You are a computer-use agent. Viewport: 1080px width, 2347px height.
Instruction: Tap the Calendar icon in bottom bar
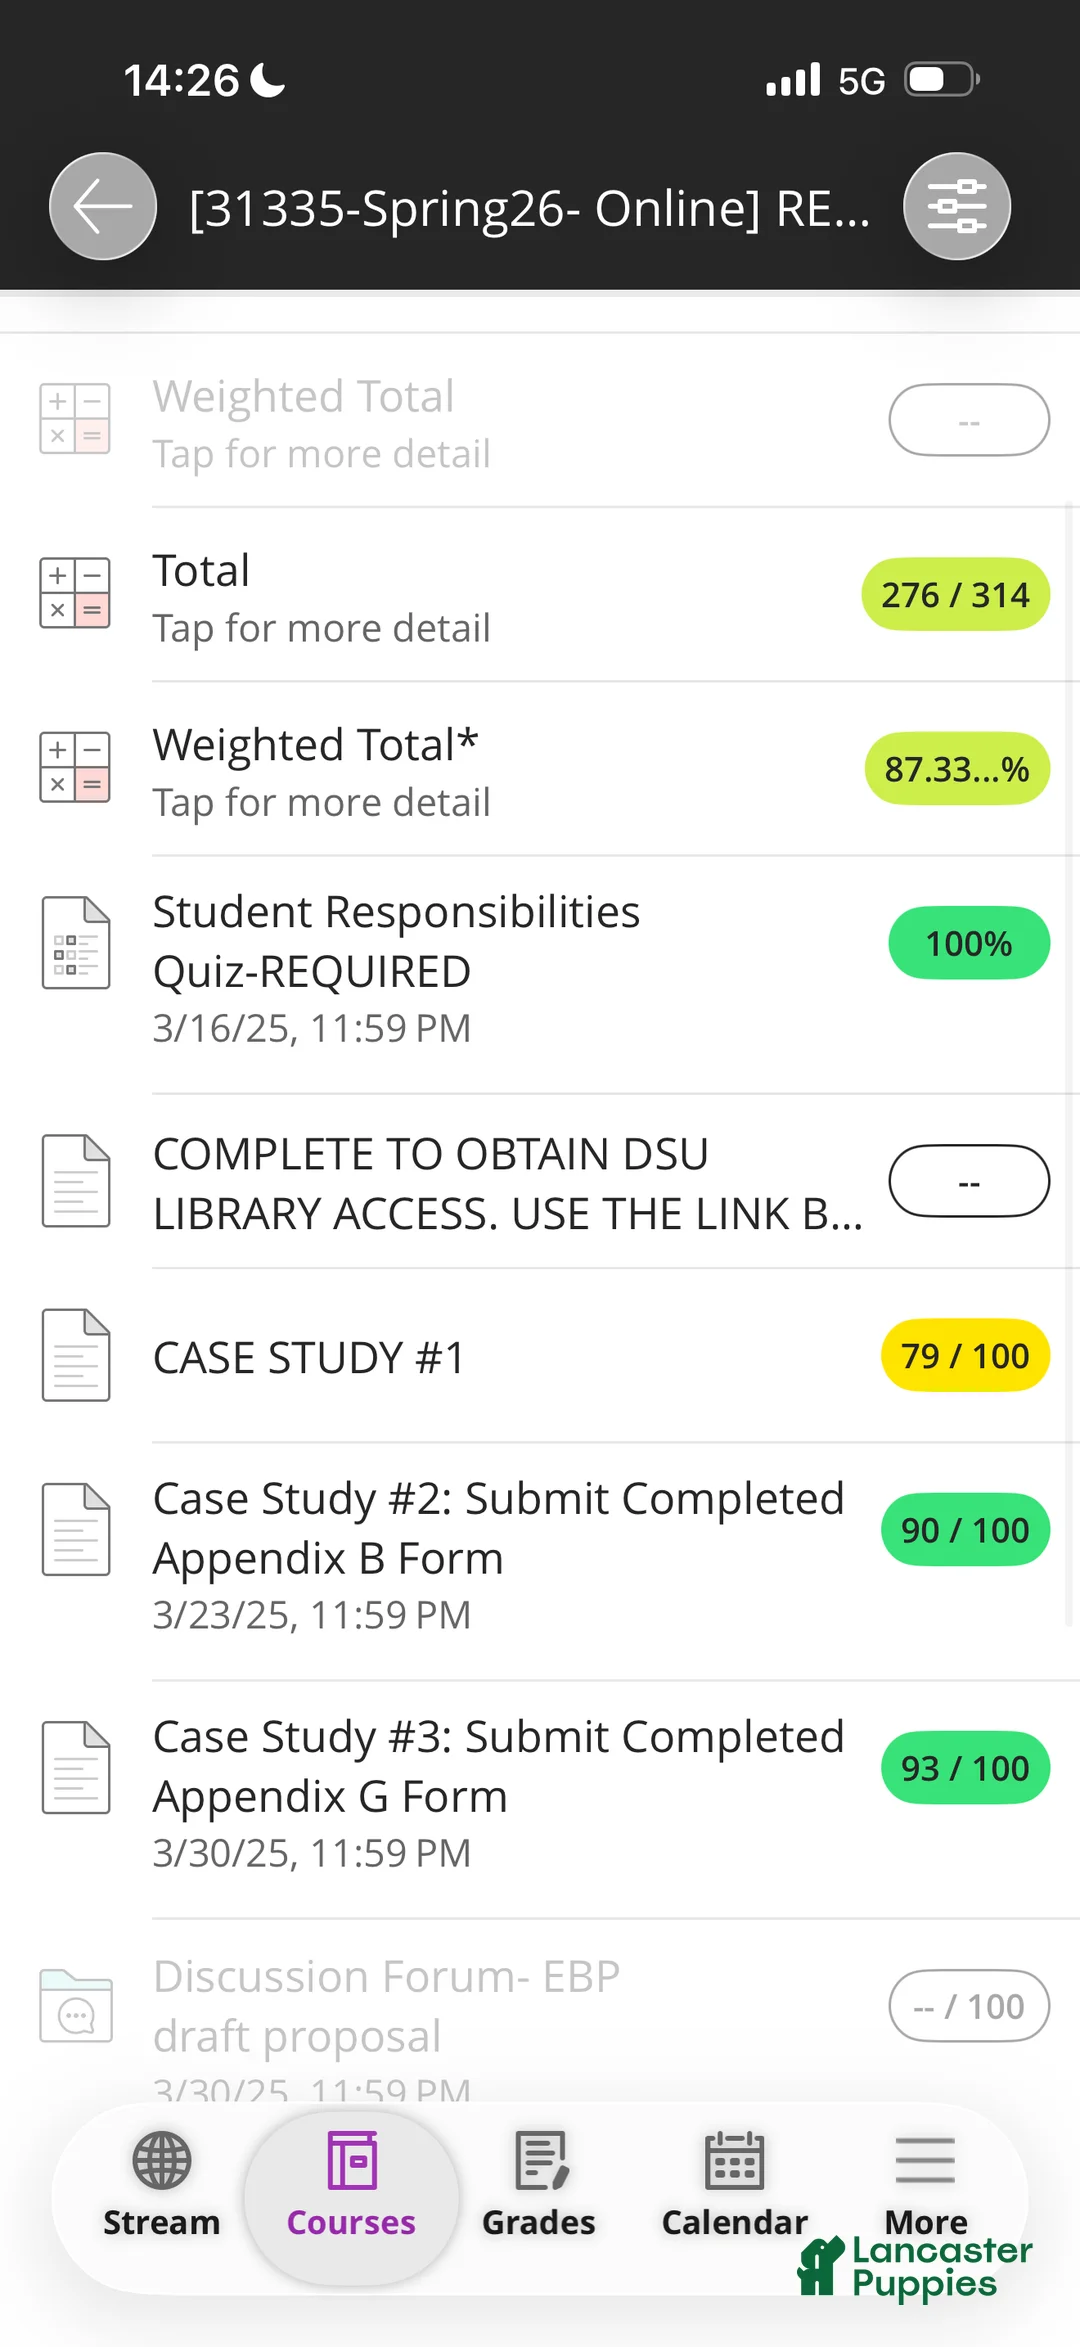[x=734, y=2161]
